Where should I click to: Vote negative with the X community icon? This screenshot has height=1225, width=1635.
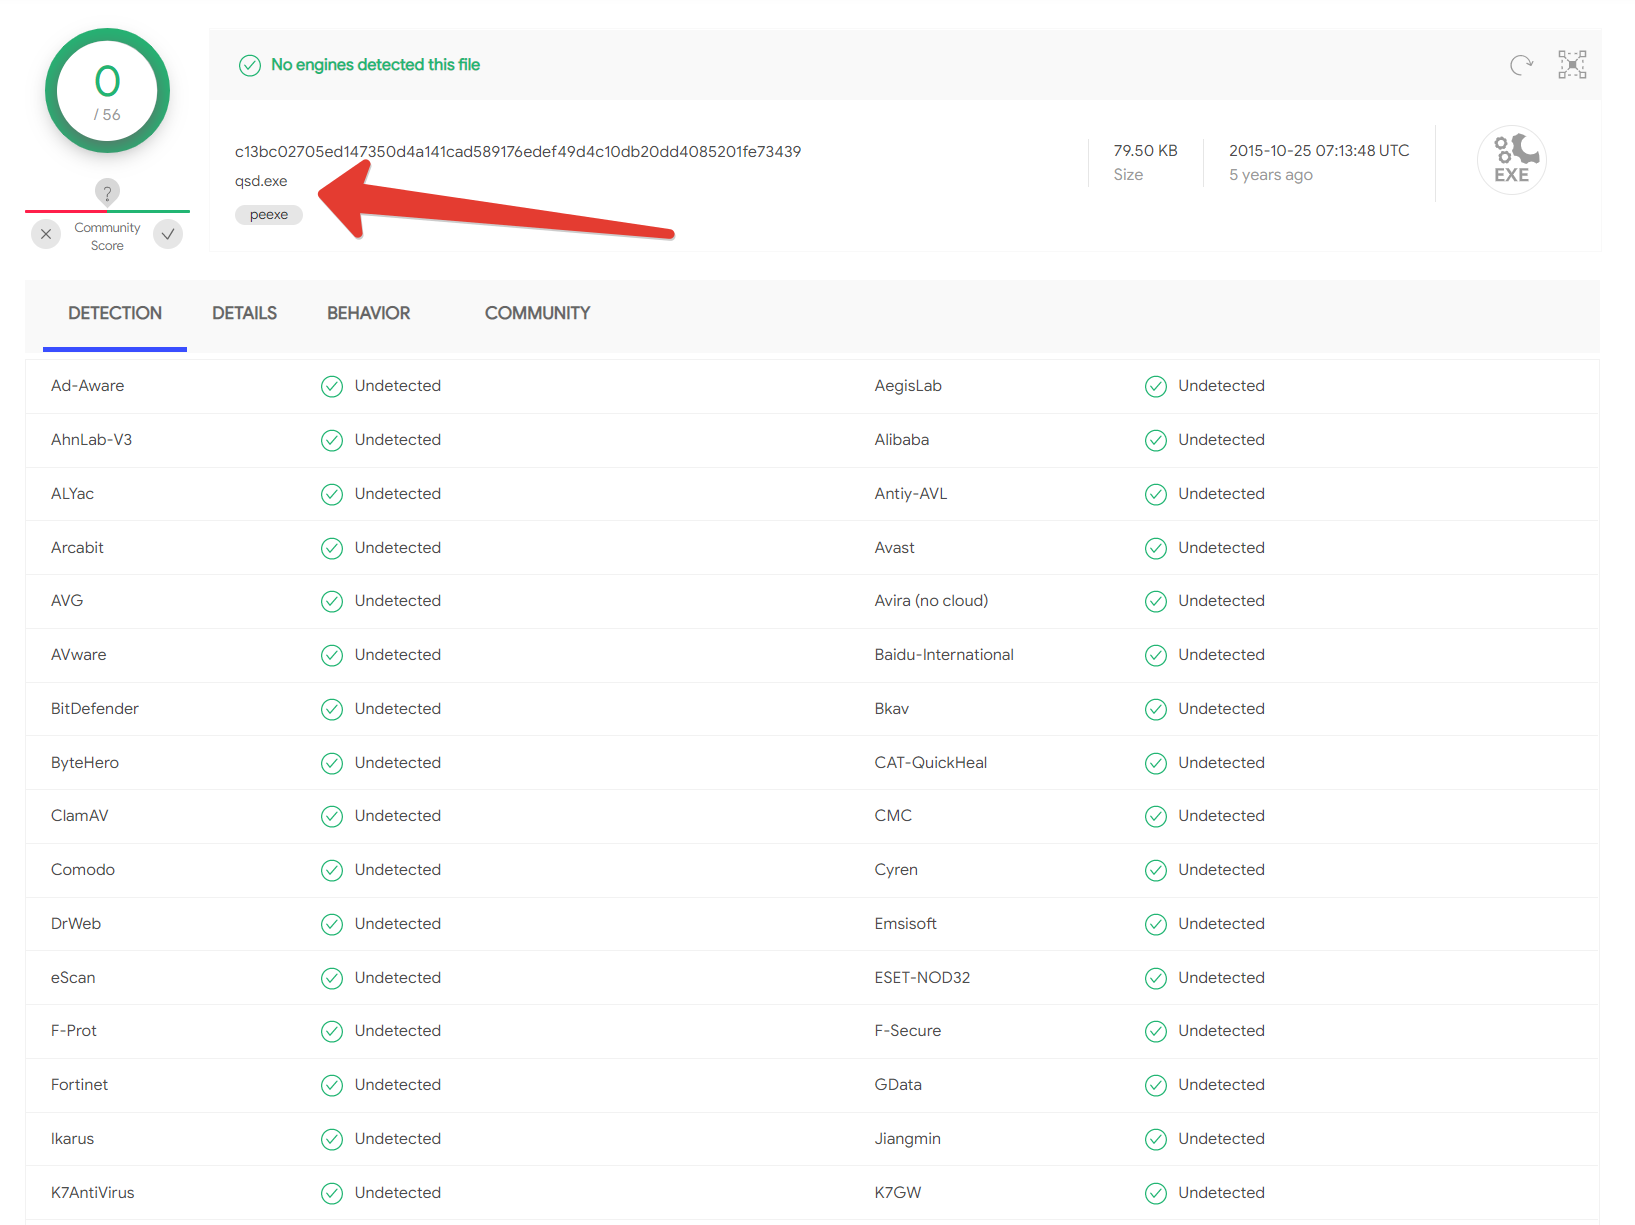(46, 234)
